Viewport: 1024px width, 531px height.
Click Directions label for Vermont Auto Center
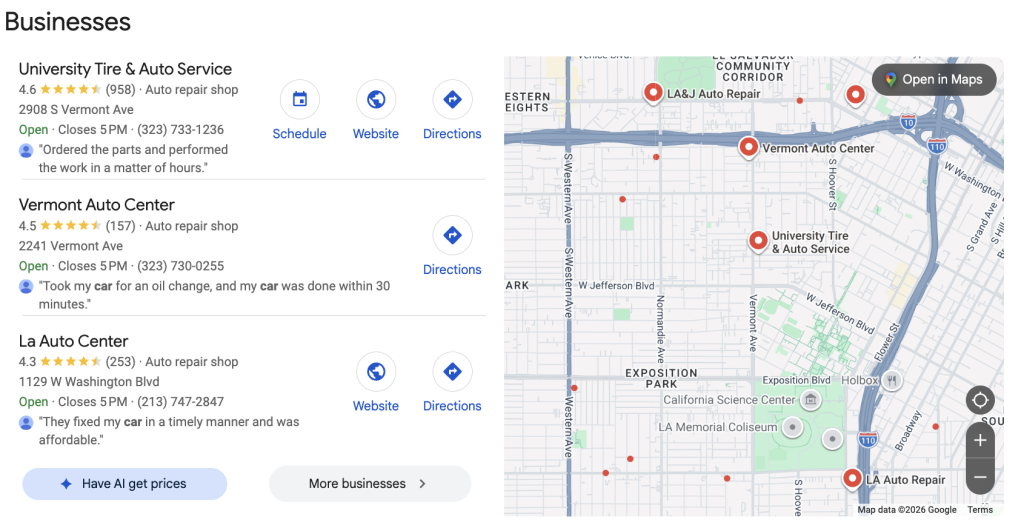coord(452,270)
